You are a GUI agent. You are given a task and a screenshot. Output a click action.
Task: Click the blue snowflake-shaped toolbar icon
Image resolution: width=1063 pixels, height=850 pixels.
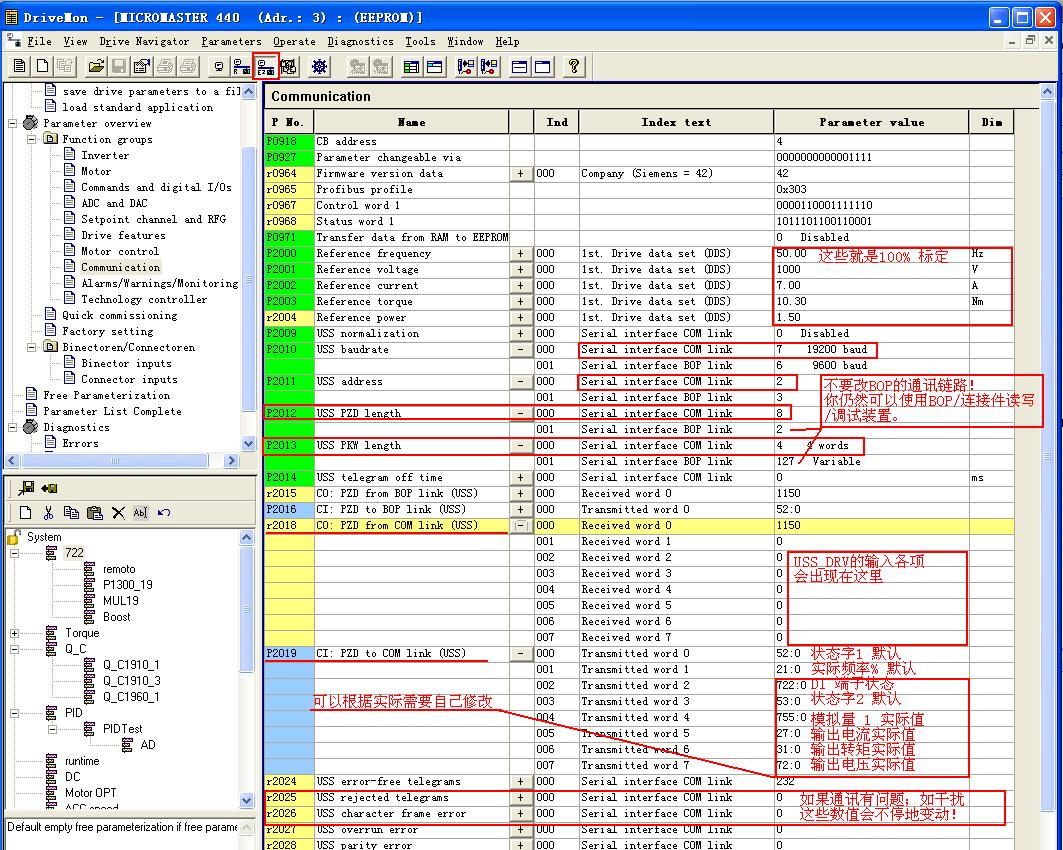tap(320, 67)
